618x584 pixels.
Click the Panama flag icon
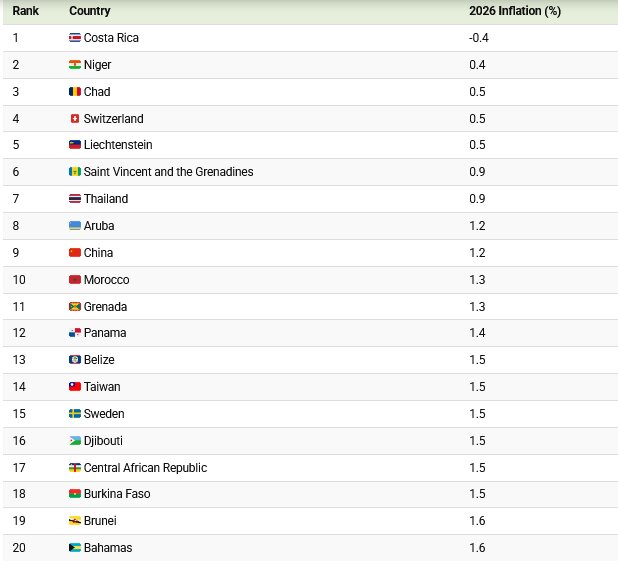point(74,333)
